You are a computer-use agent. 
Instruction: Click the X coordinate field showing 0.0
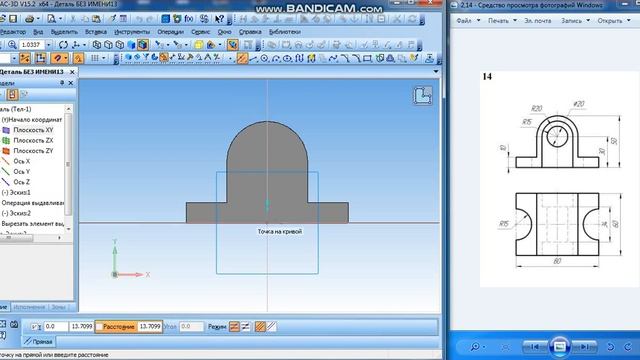pyautogui.click(x=56, y=327)
